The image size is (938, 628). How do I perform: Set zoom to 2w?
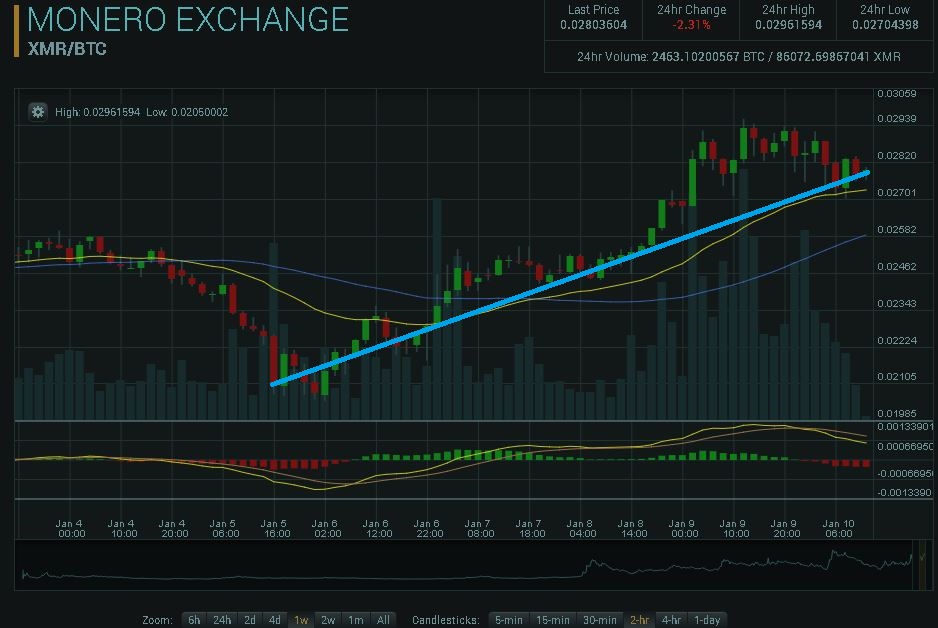(x=328, y=620)
